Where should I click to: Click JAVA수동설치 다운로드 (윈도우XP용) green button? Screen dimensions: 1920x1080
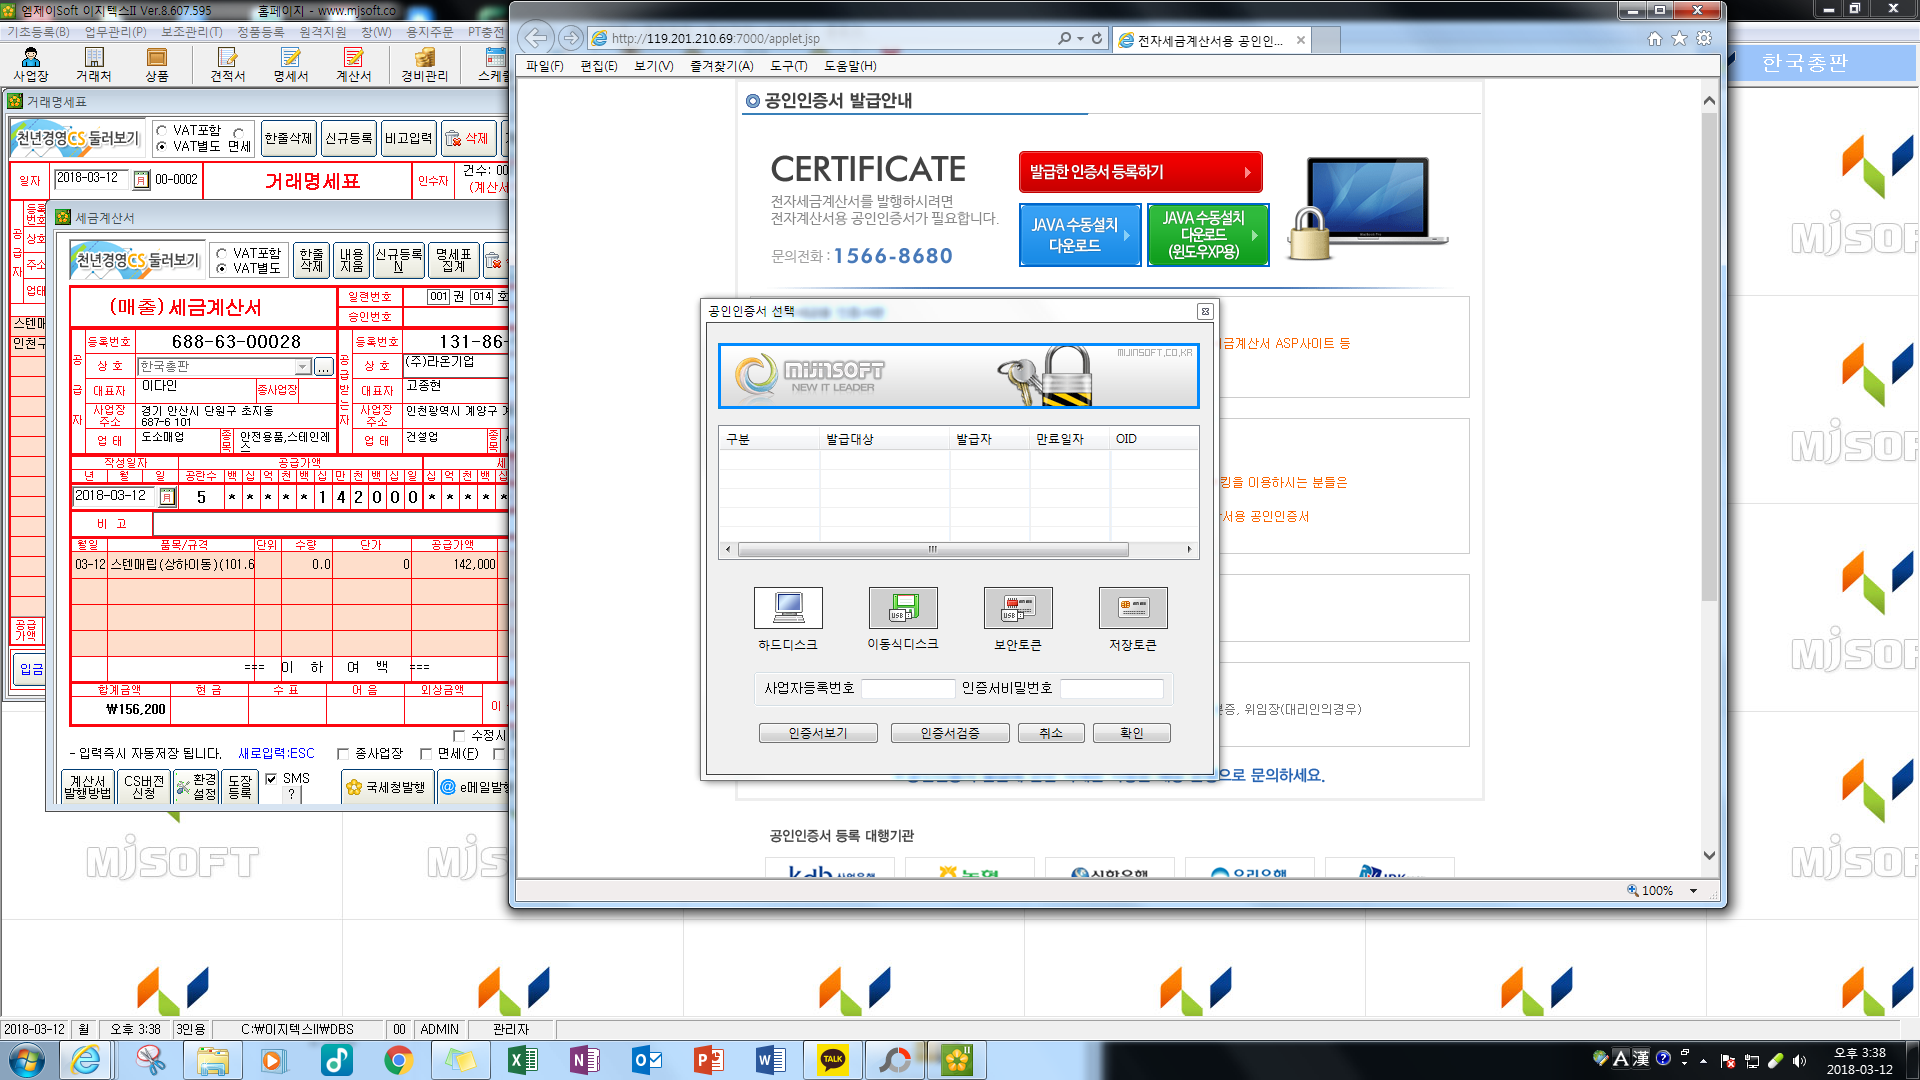(1209, 235)
